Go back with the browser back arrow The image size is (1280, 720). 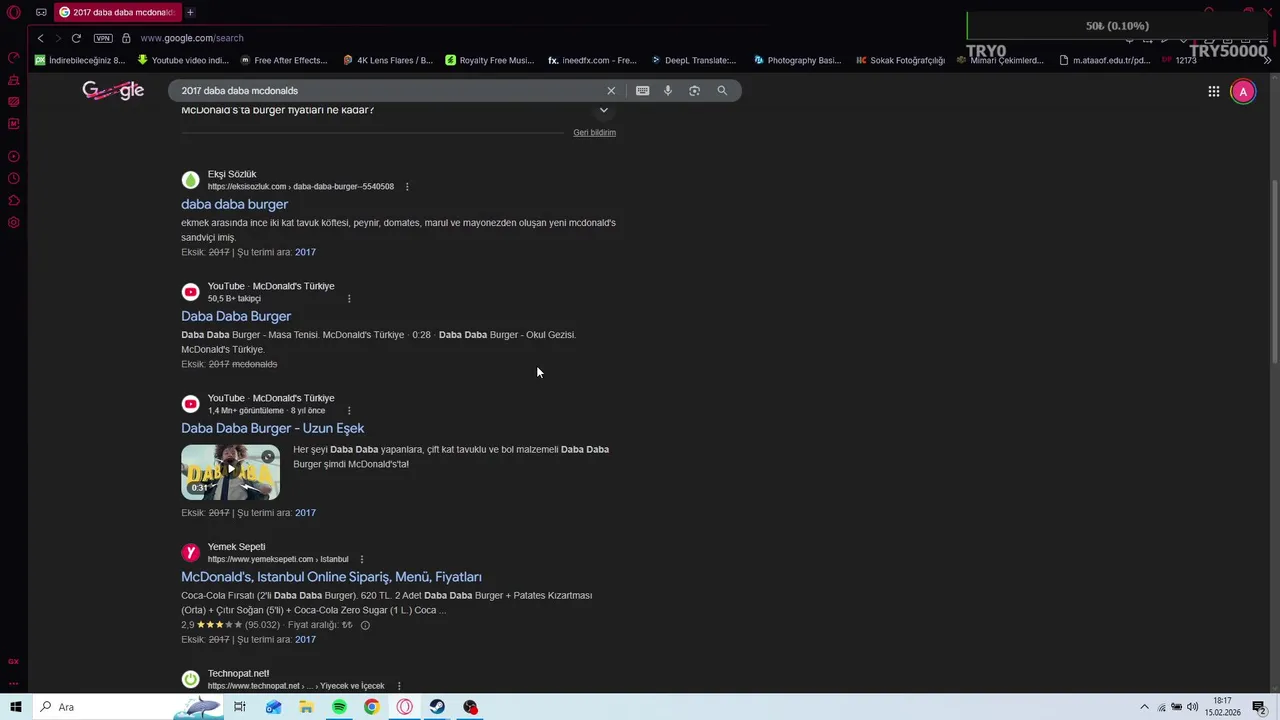40,38
